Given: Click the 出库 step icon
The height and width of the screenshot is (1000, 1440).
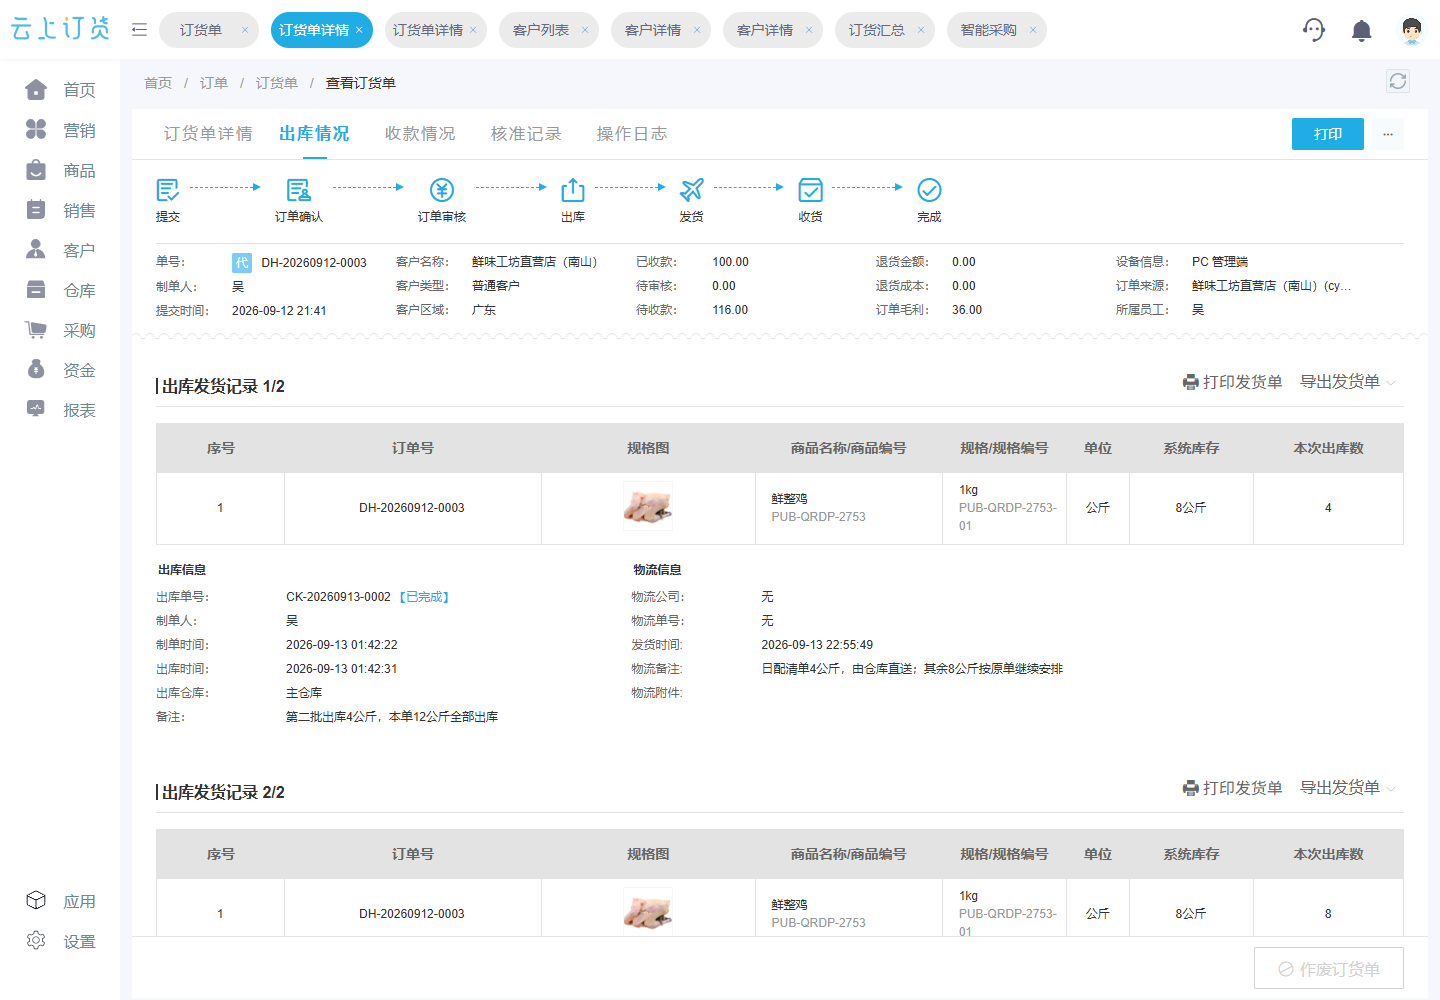Looking at the screenshot, I should tap(573, 189).
